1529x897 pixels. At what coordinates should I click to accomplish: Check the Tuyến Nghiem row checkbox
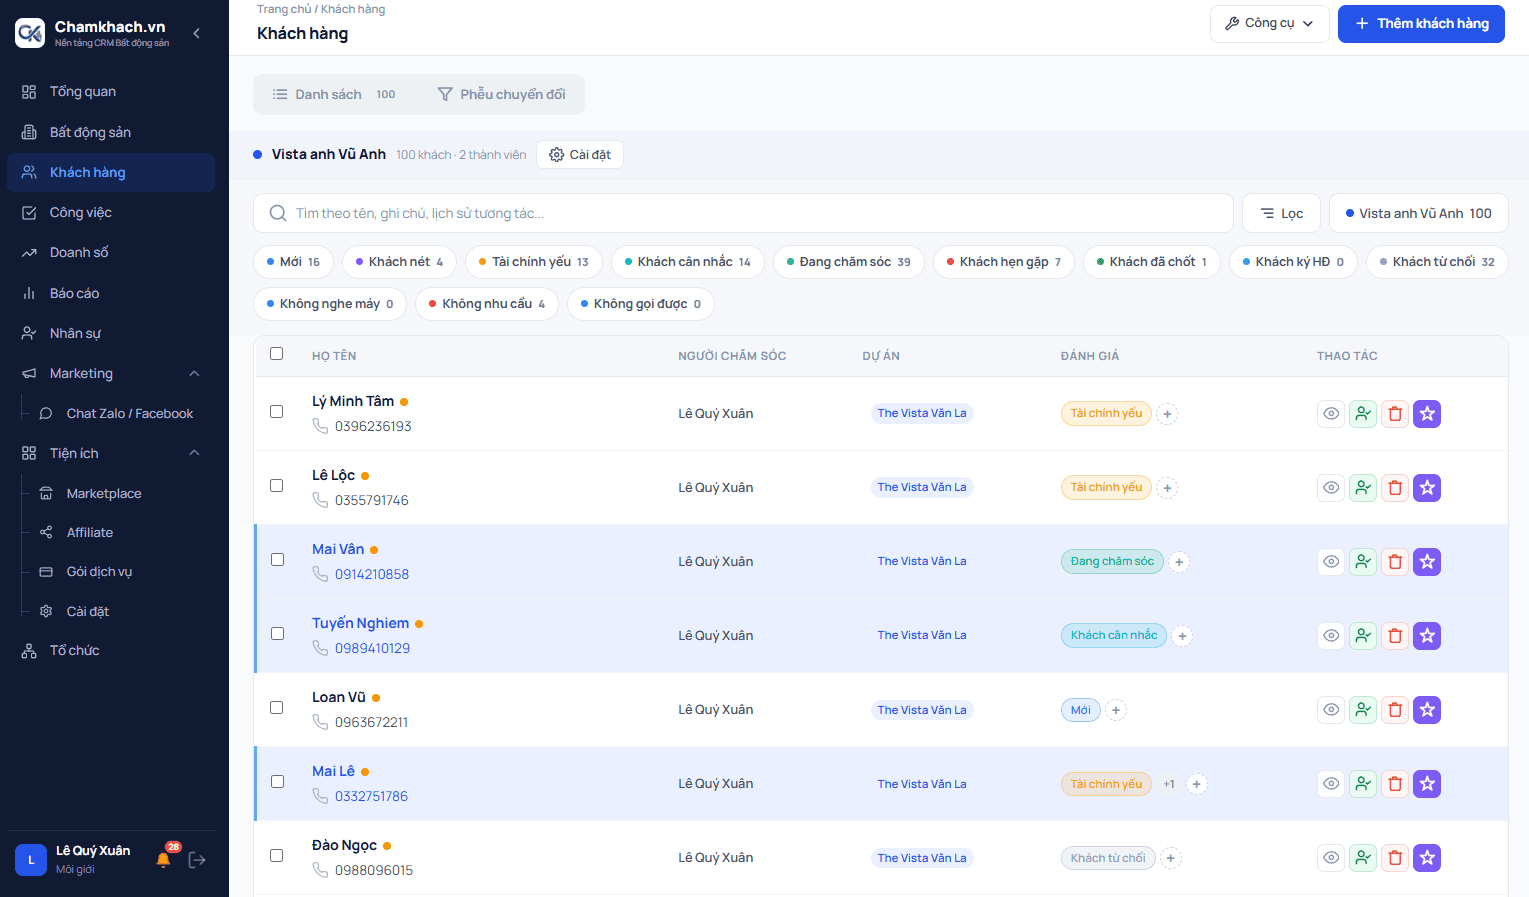(x=277, y=634)
